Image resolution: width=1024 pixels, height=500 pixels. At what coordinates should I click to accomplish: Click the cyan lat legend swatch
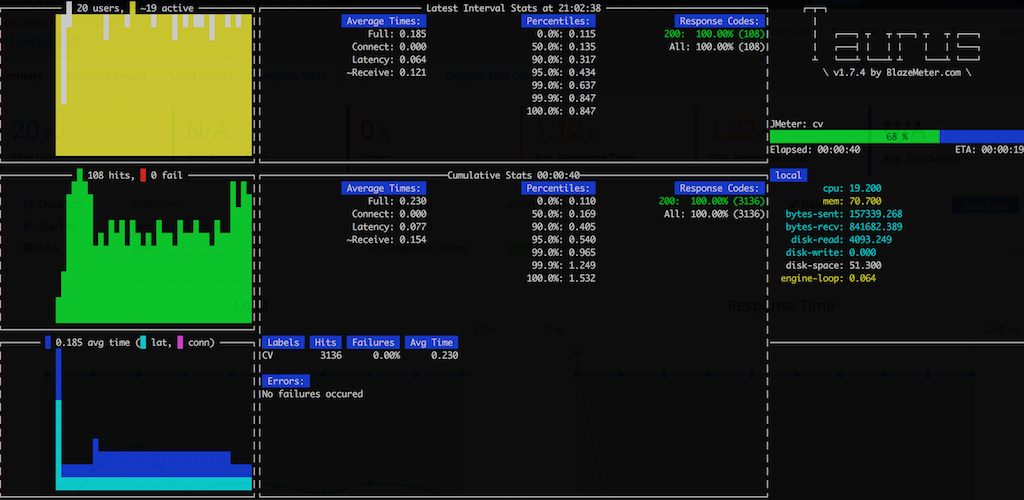click(x=143, y=343)
